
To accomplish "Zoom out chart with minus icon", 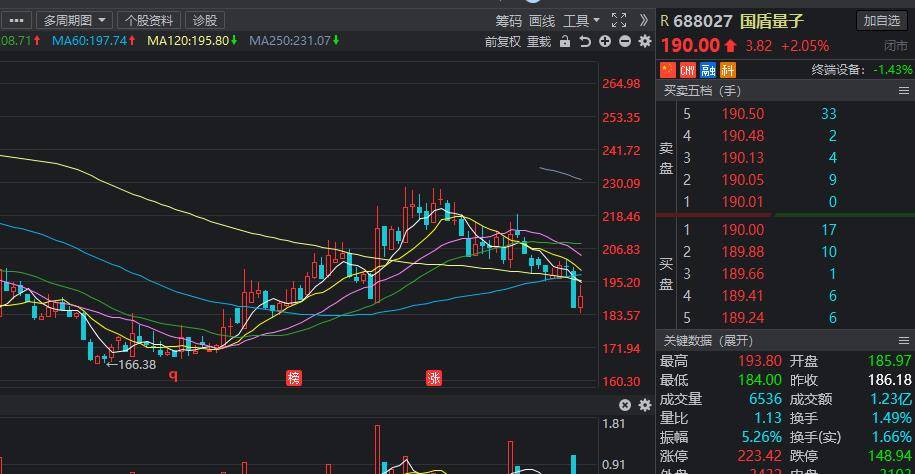I will [x=625, y=41].
